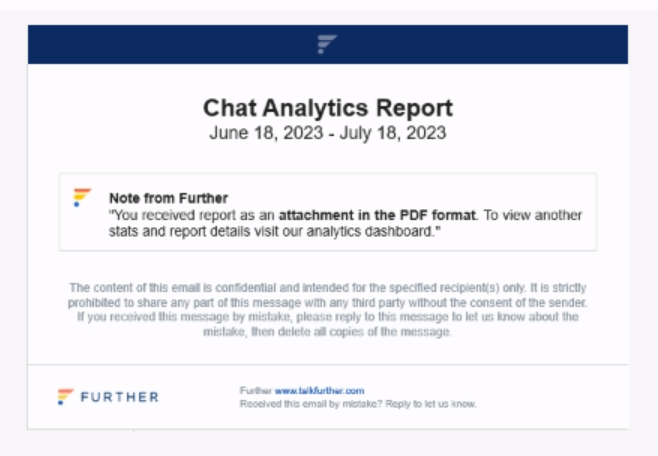Click the If you received this message line

[328, 317]
